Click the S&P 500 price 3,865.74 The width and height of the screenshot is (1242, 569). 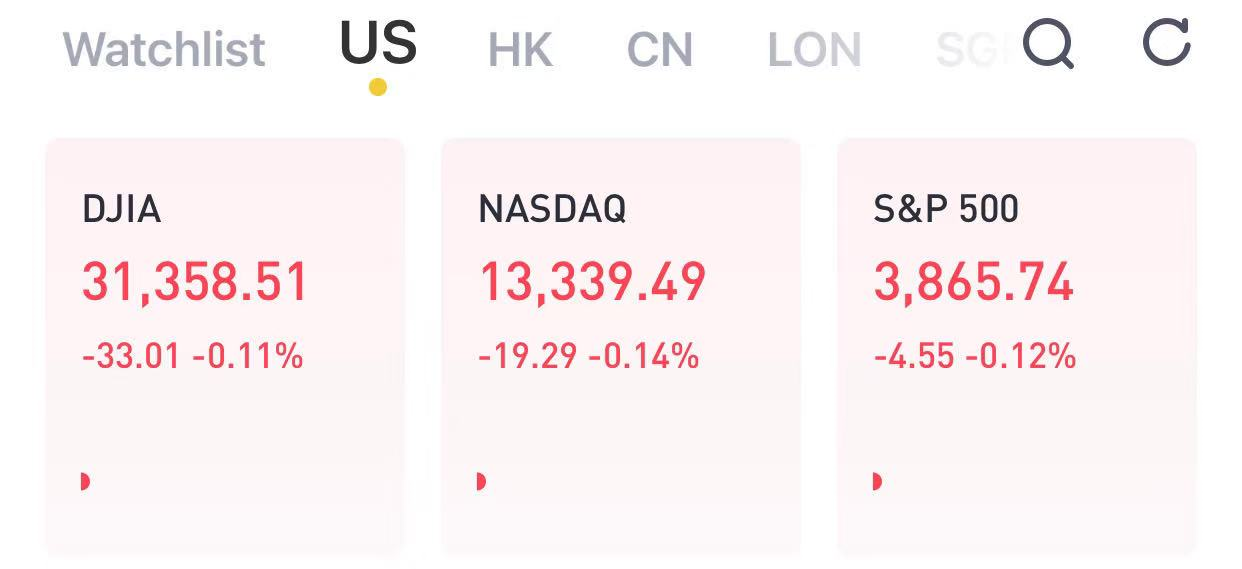coord(974,282)
